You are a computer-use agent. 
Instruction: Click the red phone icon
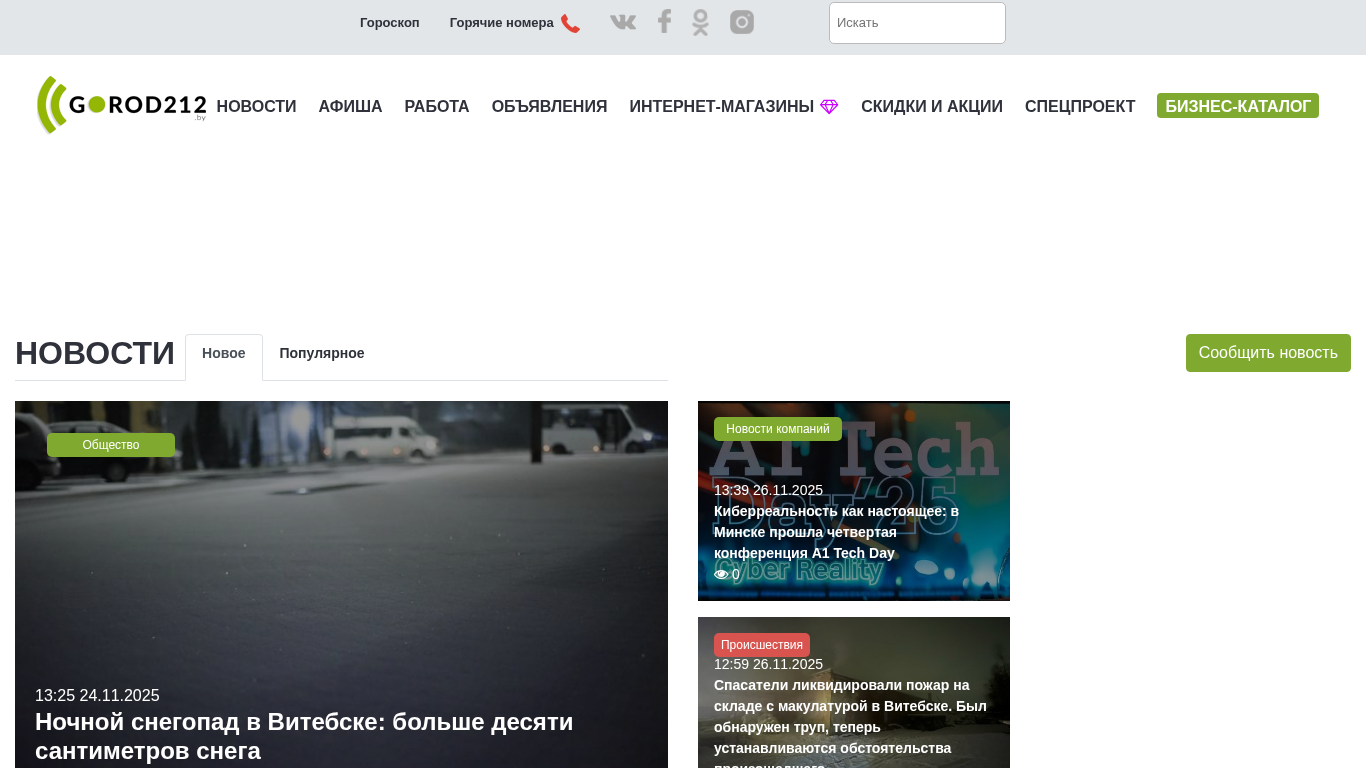pyautogui.click(x=570, y=23)
